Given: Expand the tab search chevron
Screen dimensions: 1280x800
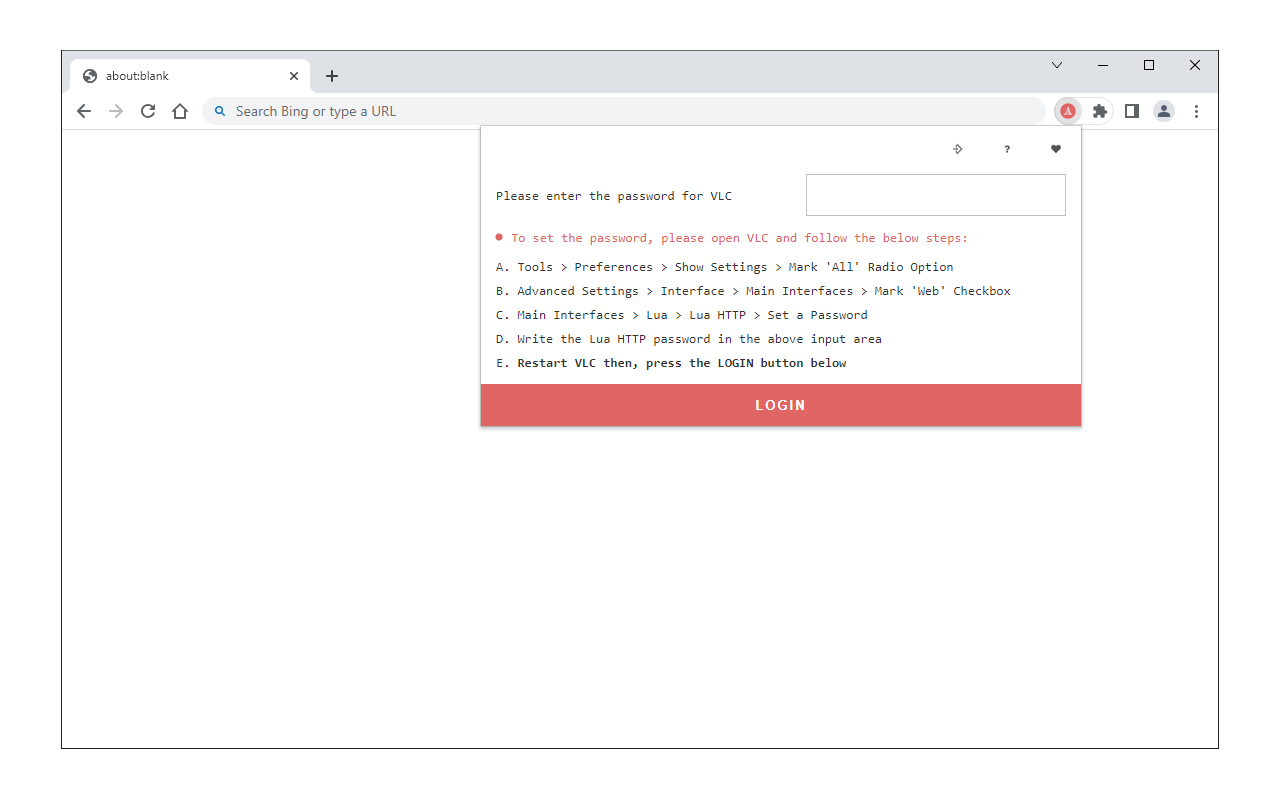Looking at the screenshot, I should (1057, 65).
